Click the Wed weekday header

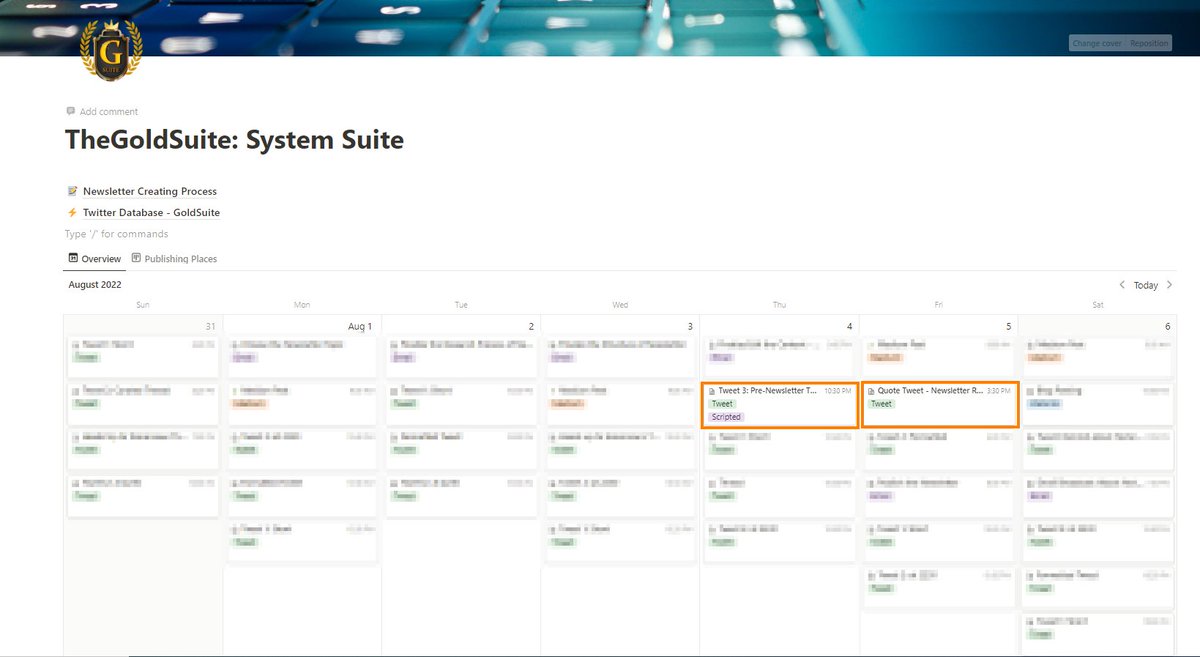[620, 304]
